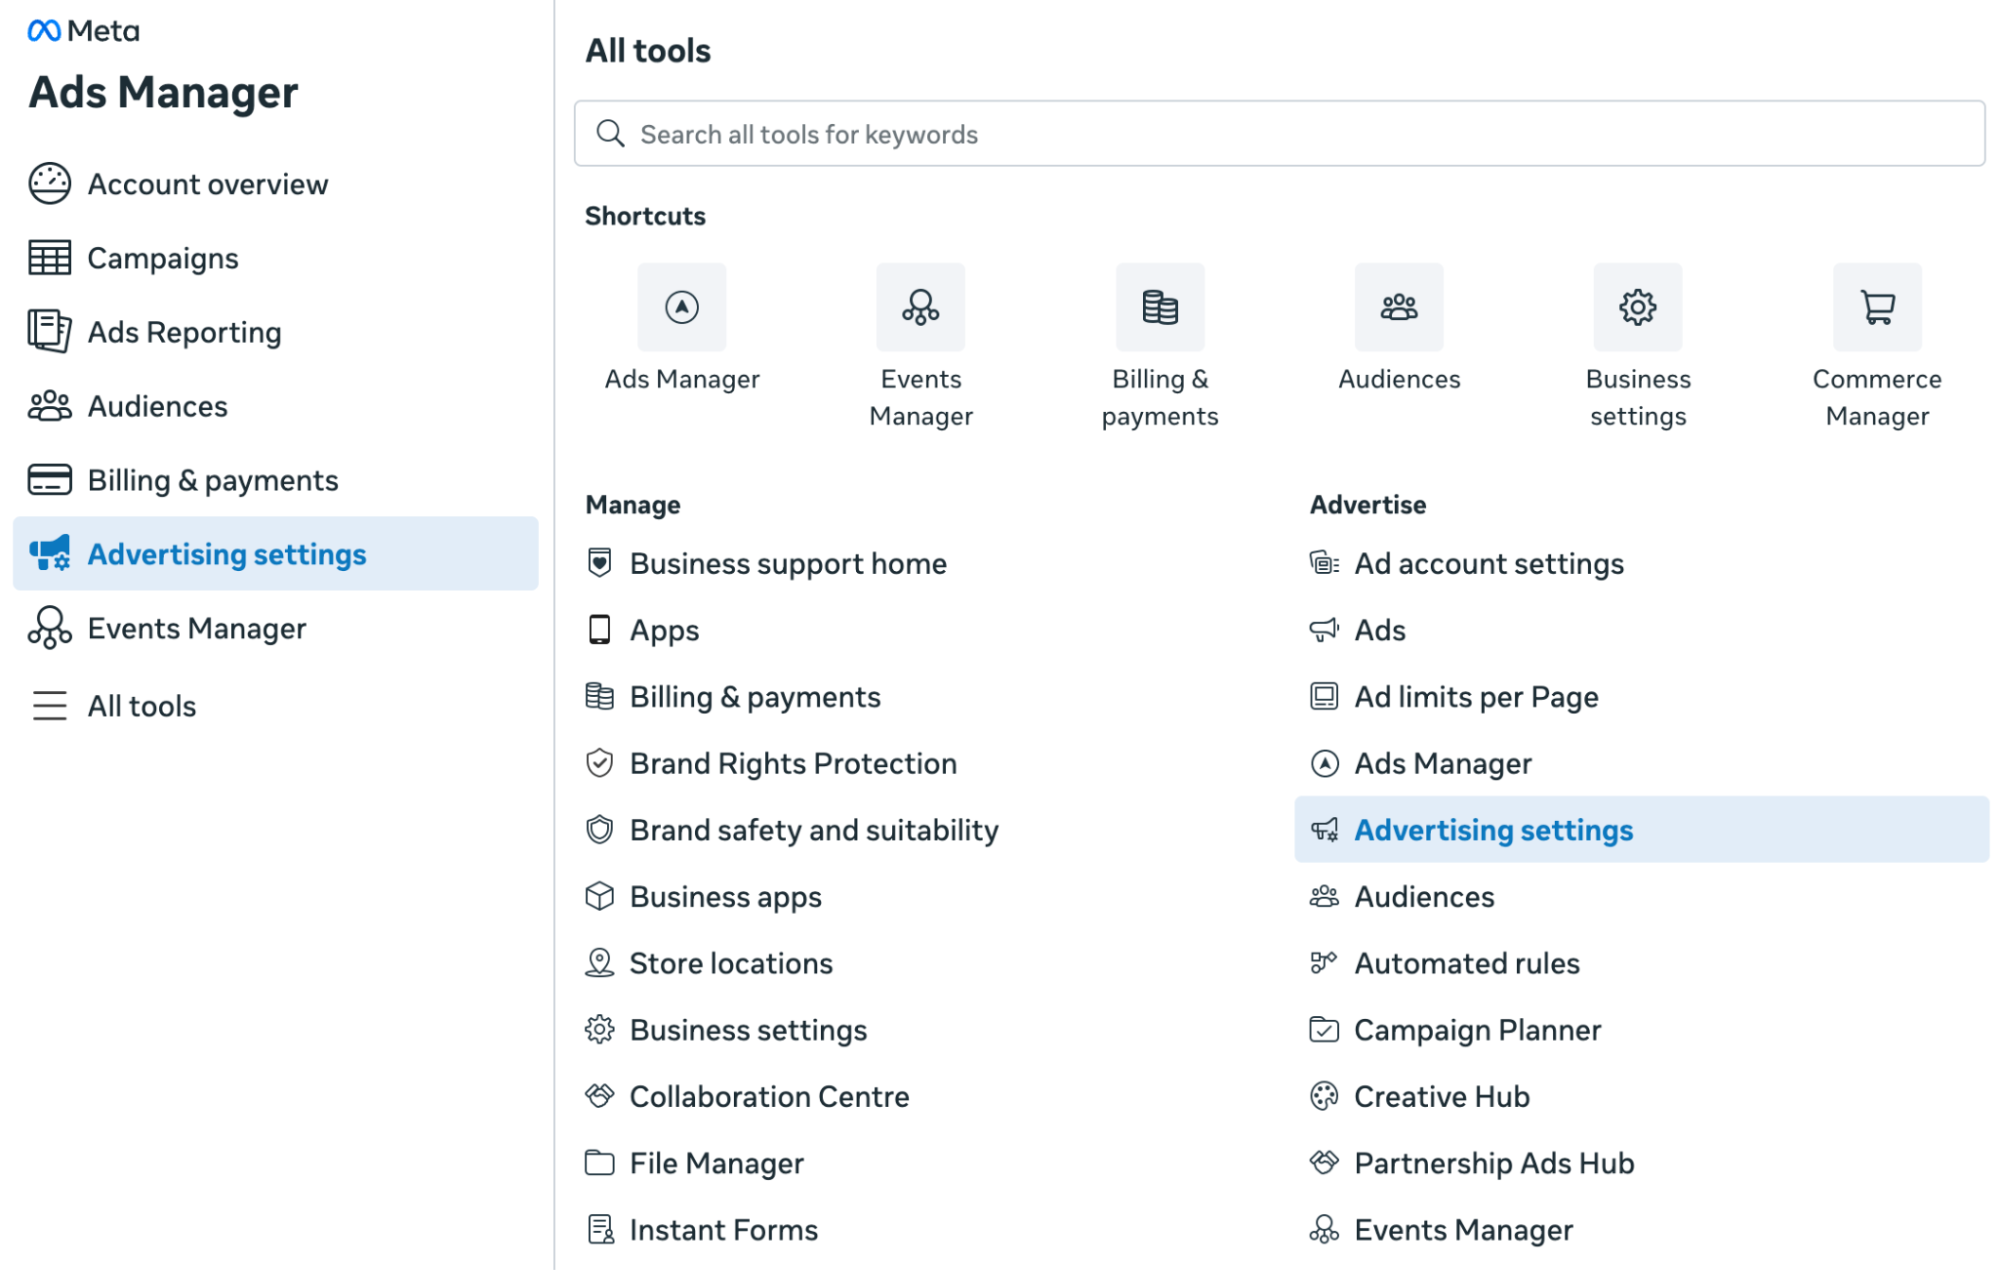Click the Billing & payments shortcut icon

tap(1159, 307)
